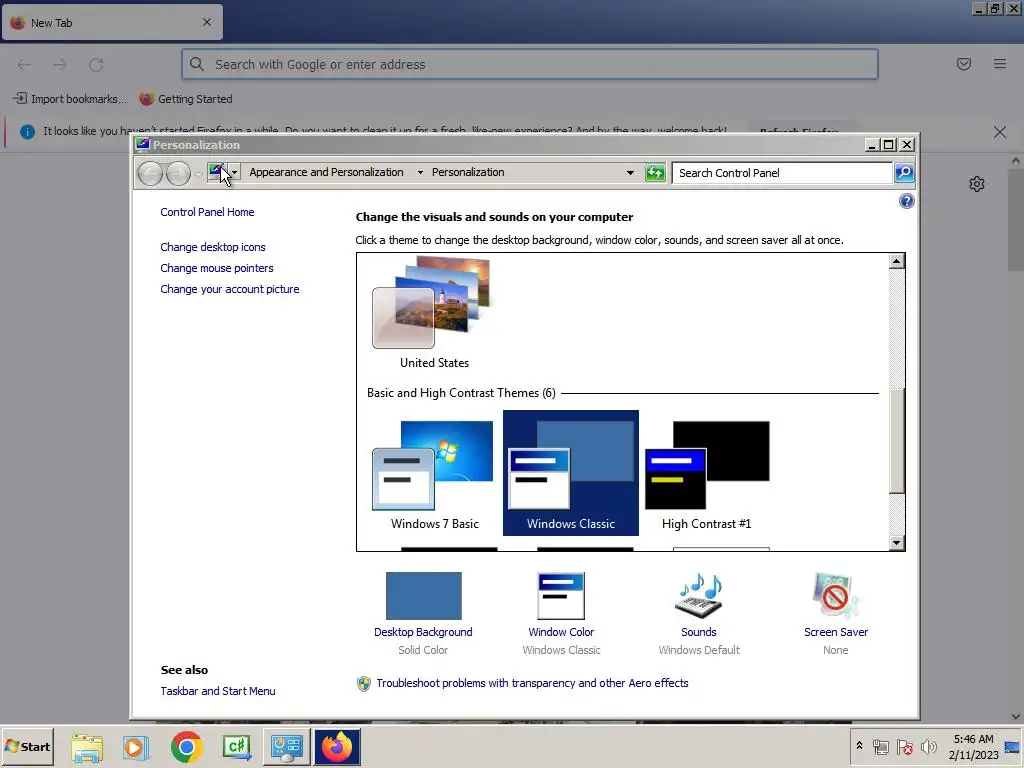
Task: Select the High Contrast #1 theme
Action: pyautogui.click(x=707, y=473)
